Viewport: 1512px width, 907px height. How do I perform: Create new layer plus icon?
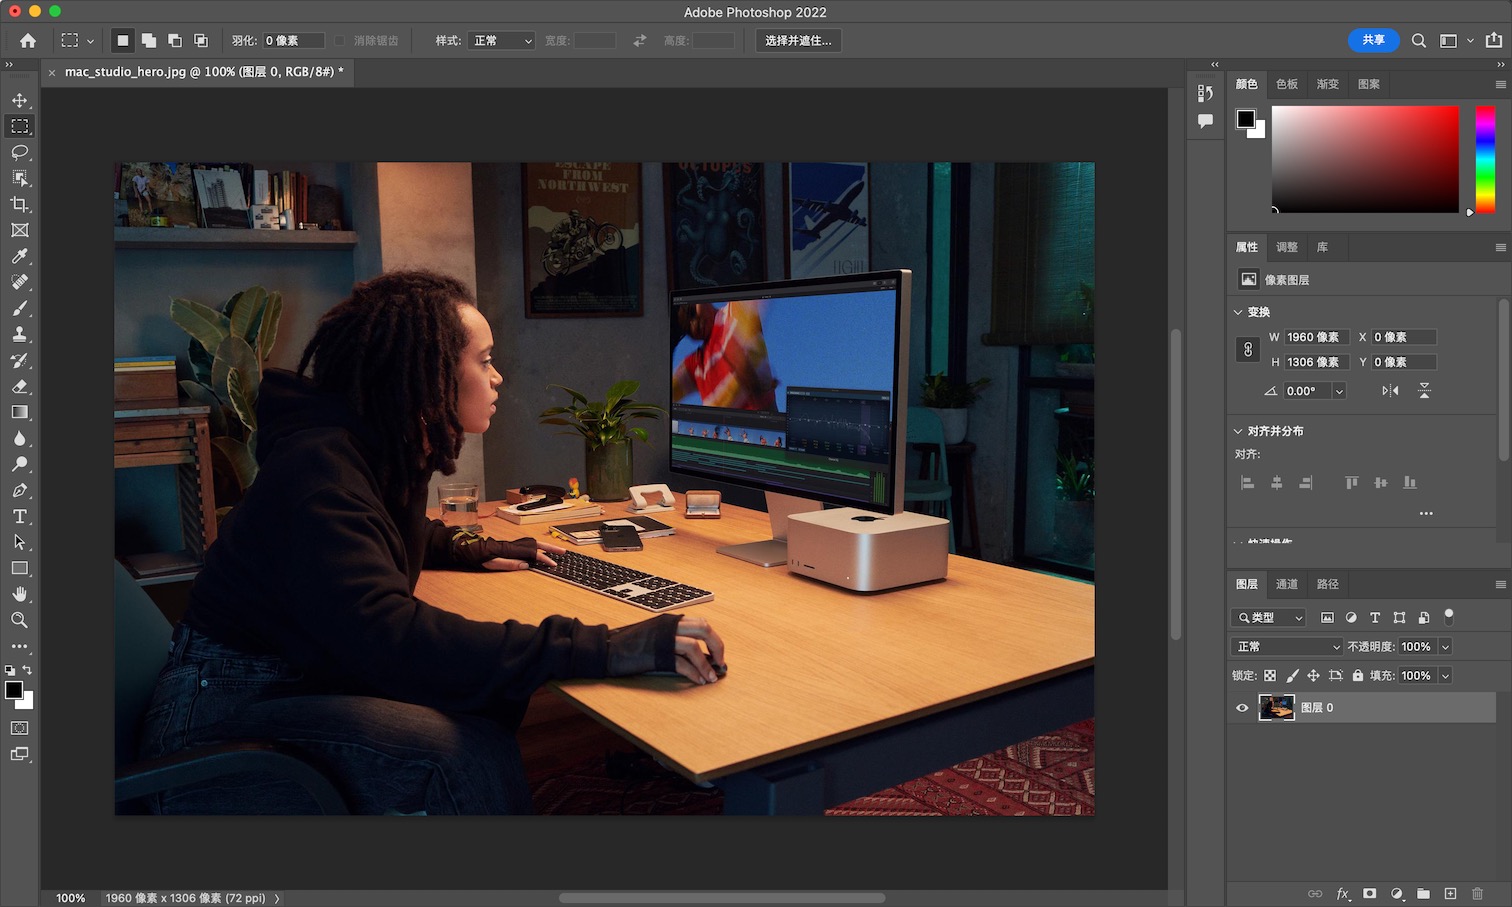[1450, 893]
